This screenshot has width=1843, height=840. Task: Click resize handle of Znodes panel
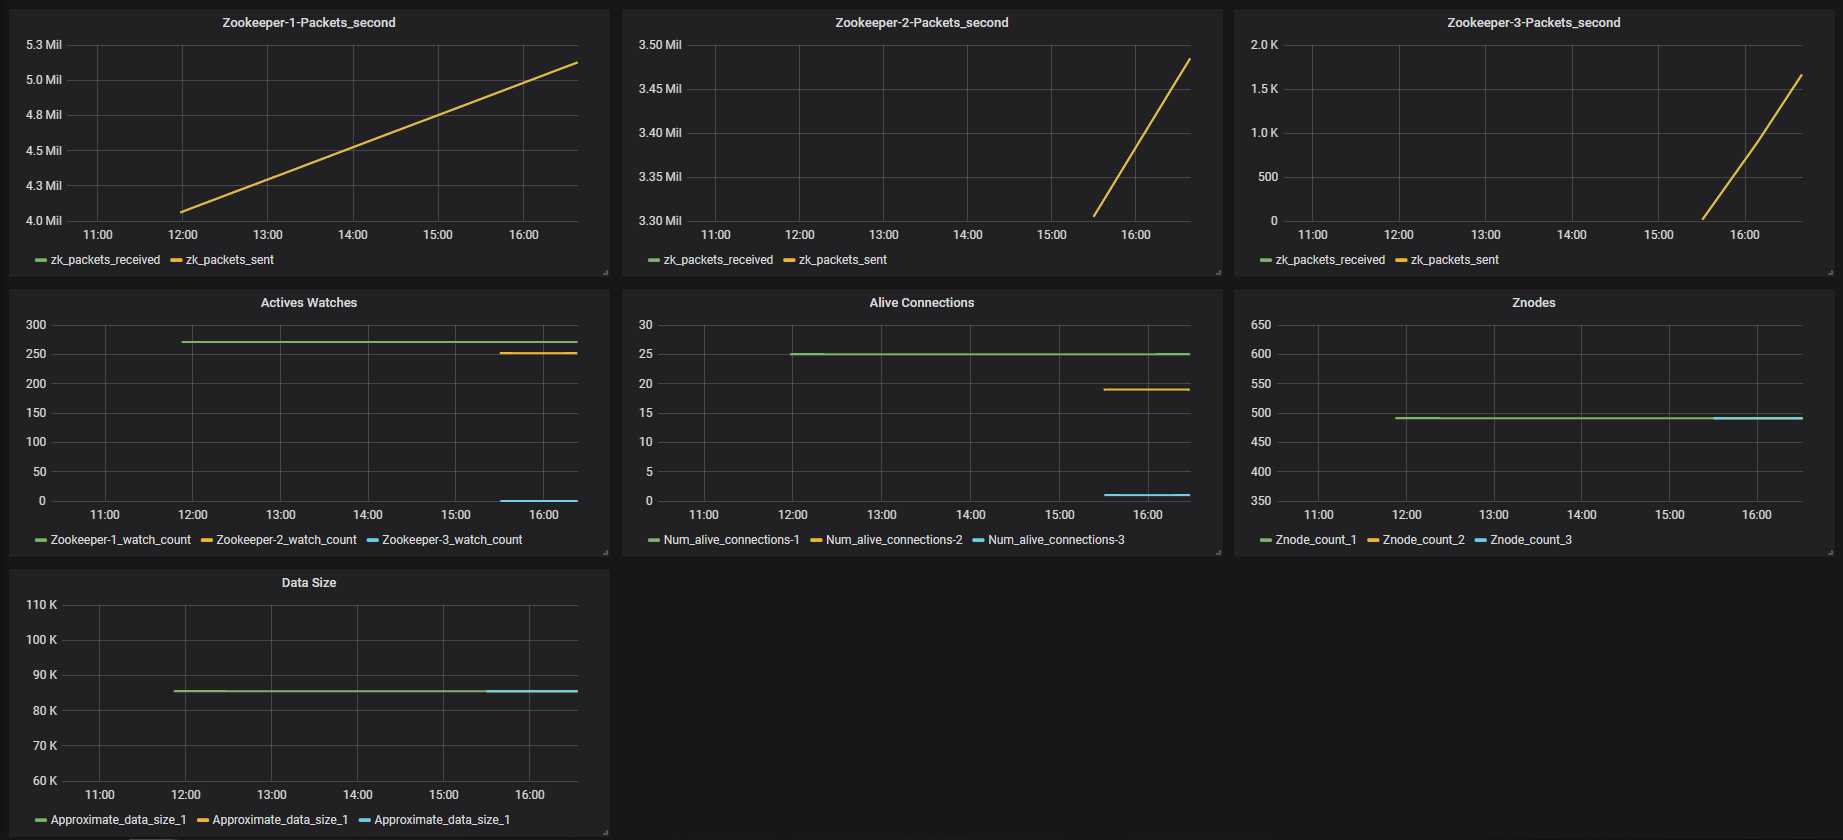coord(1830,552)
